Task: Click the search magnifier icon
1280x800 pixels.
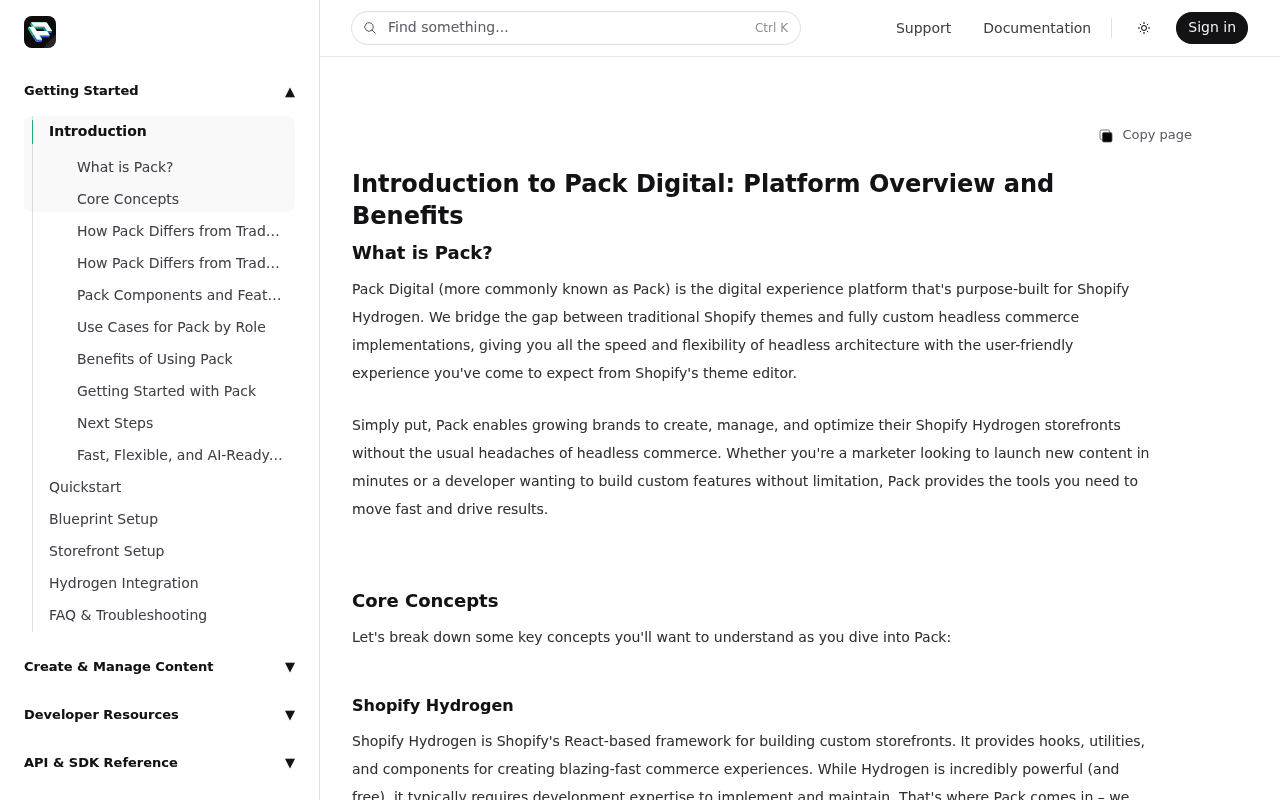Action: (370, 28)
